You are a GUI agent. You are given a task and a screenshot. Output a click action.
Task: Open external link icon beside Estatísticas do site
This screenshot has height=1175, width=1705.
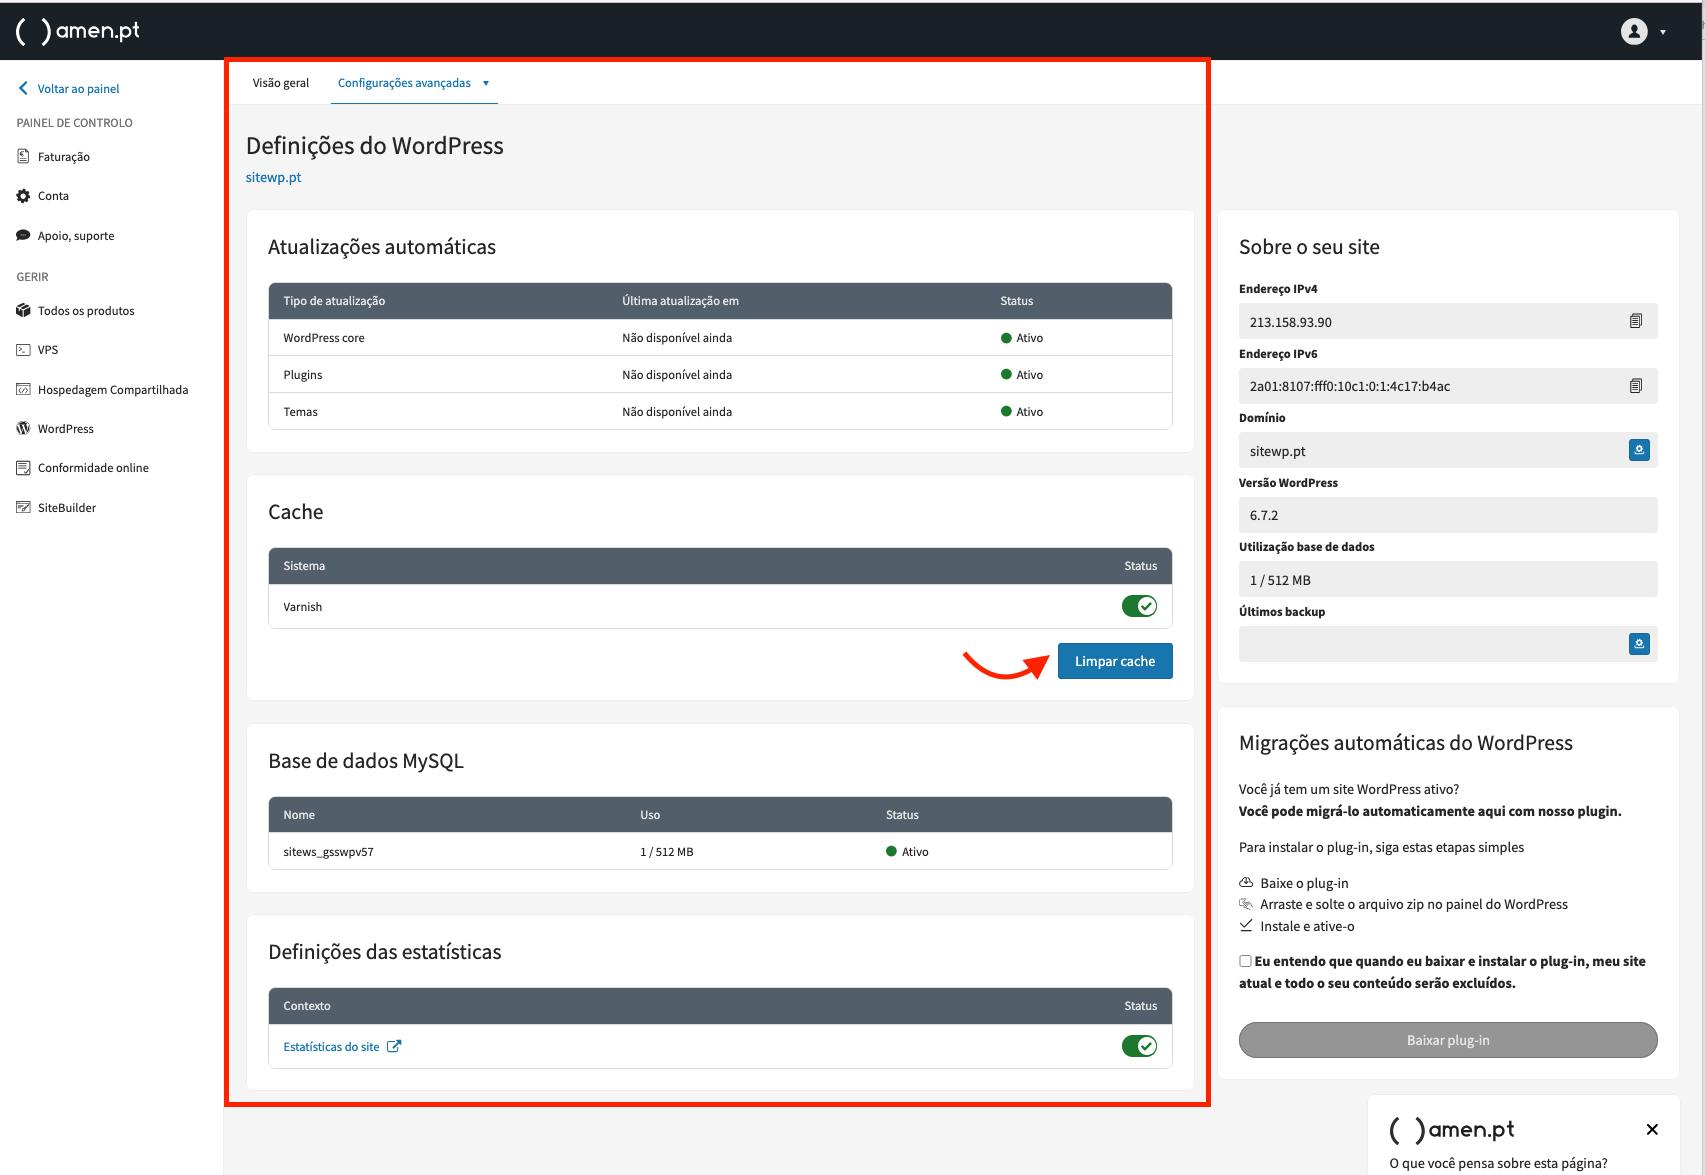coord(394,1046)
